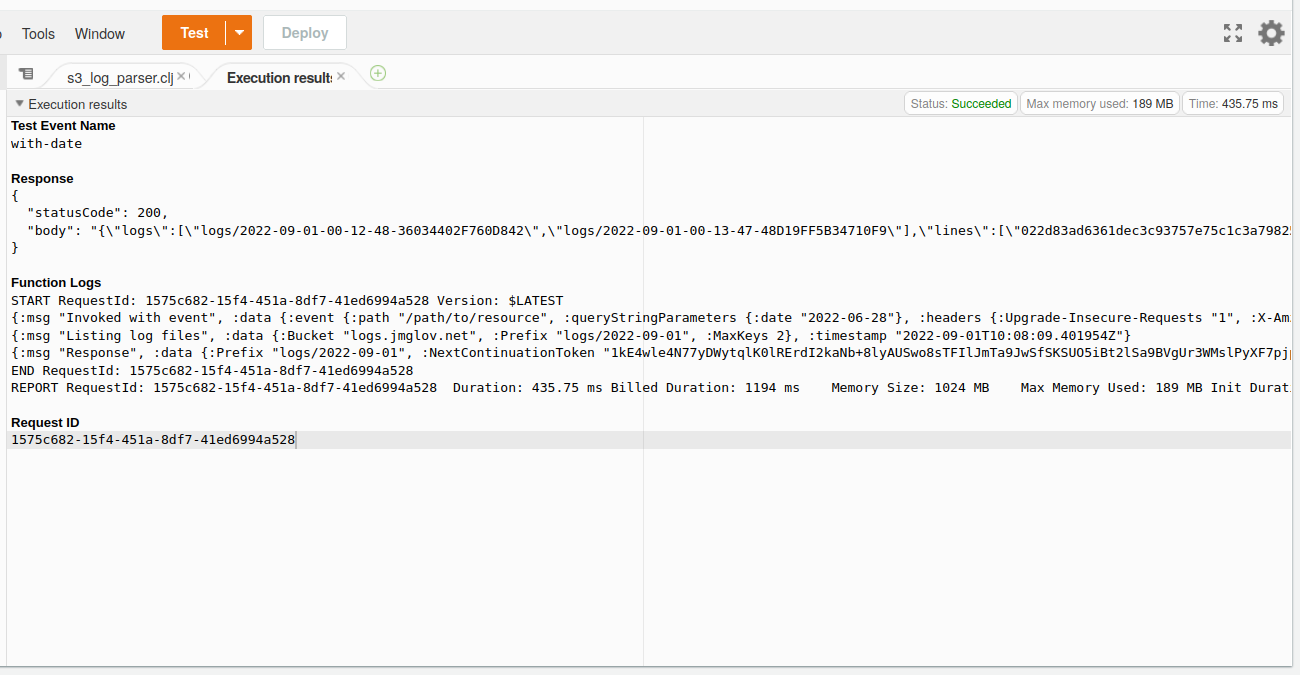
Task: Click the orange Test button
Action: (x=194, y=33)
